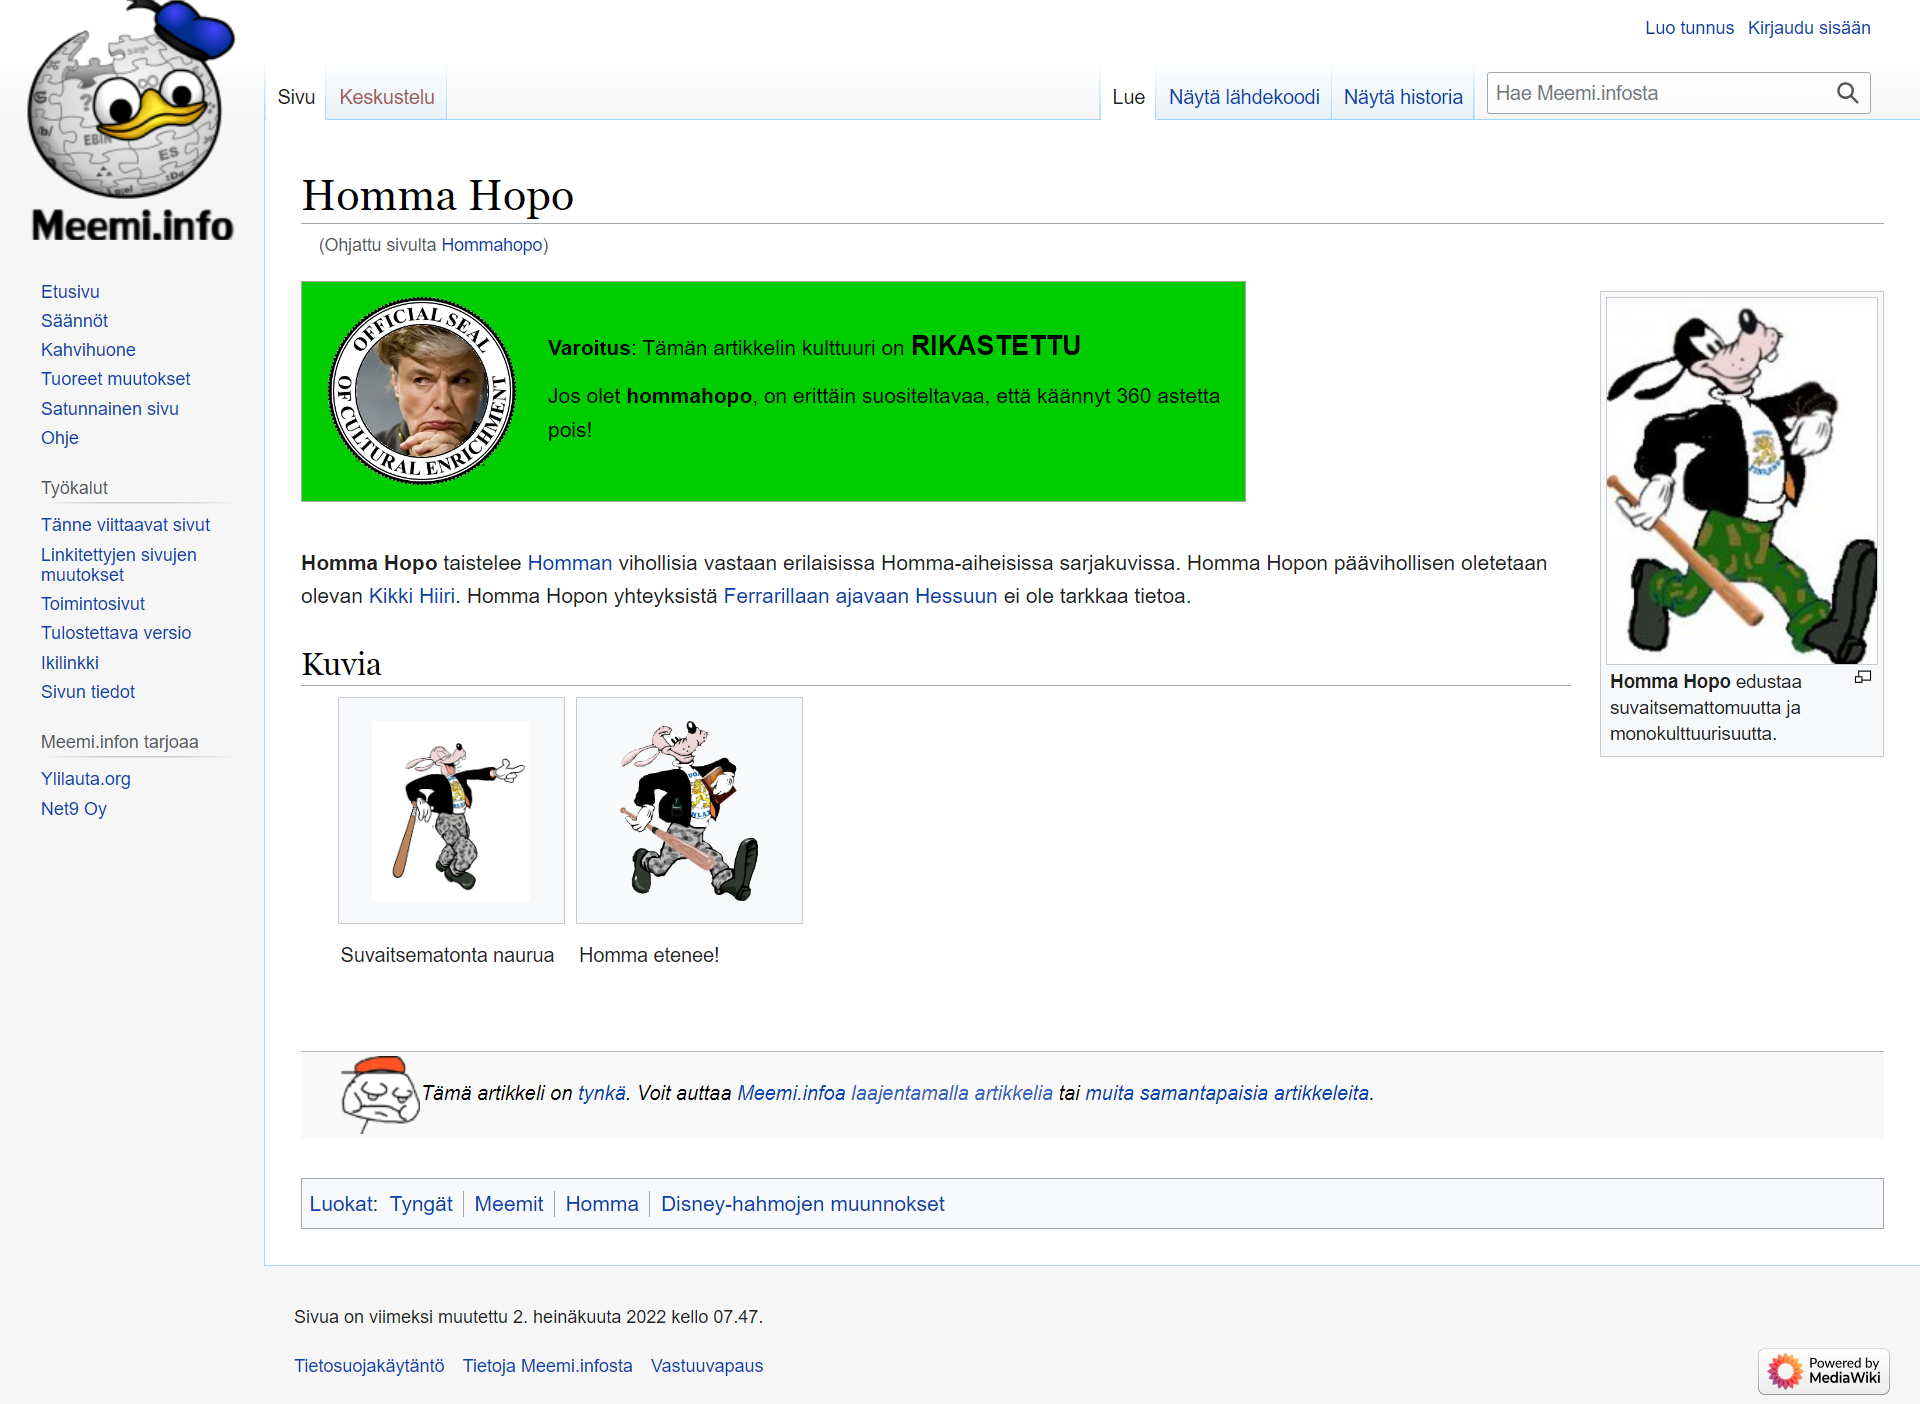
Task: Open the main Homma Hopo picture
Action: click(x=1741, y=480)
